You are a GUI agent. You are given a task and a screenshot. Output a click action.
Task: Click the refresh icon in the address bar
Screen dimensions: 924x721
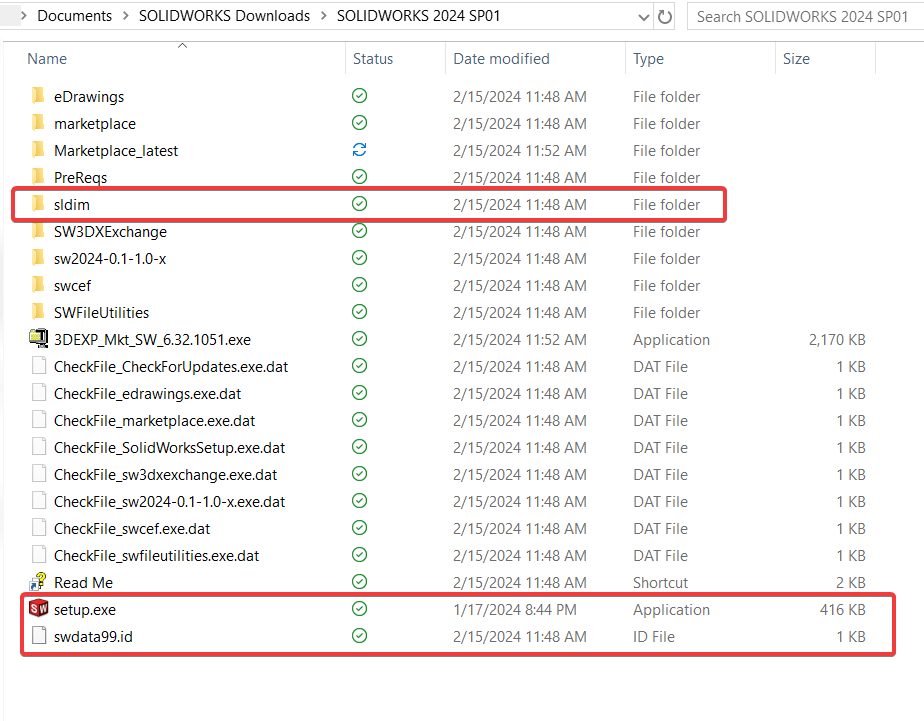coord(667,15)
